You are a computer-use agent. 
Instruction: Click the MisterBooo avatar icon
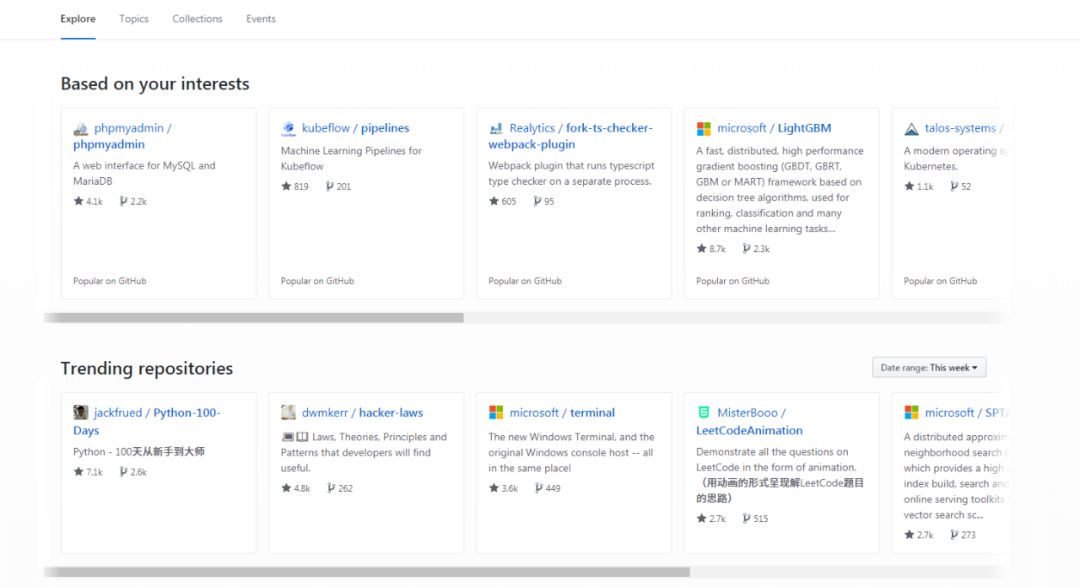click(x=703, y=413)
